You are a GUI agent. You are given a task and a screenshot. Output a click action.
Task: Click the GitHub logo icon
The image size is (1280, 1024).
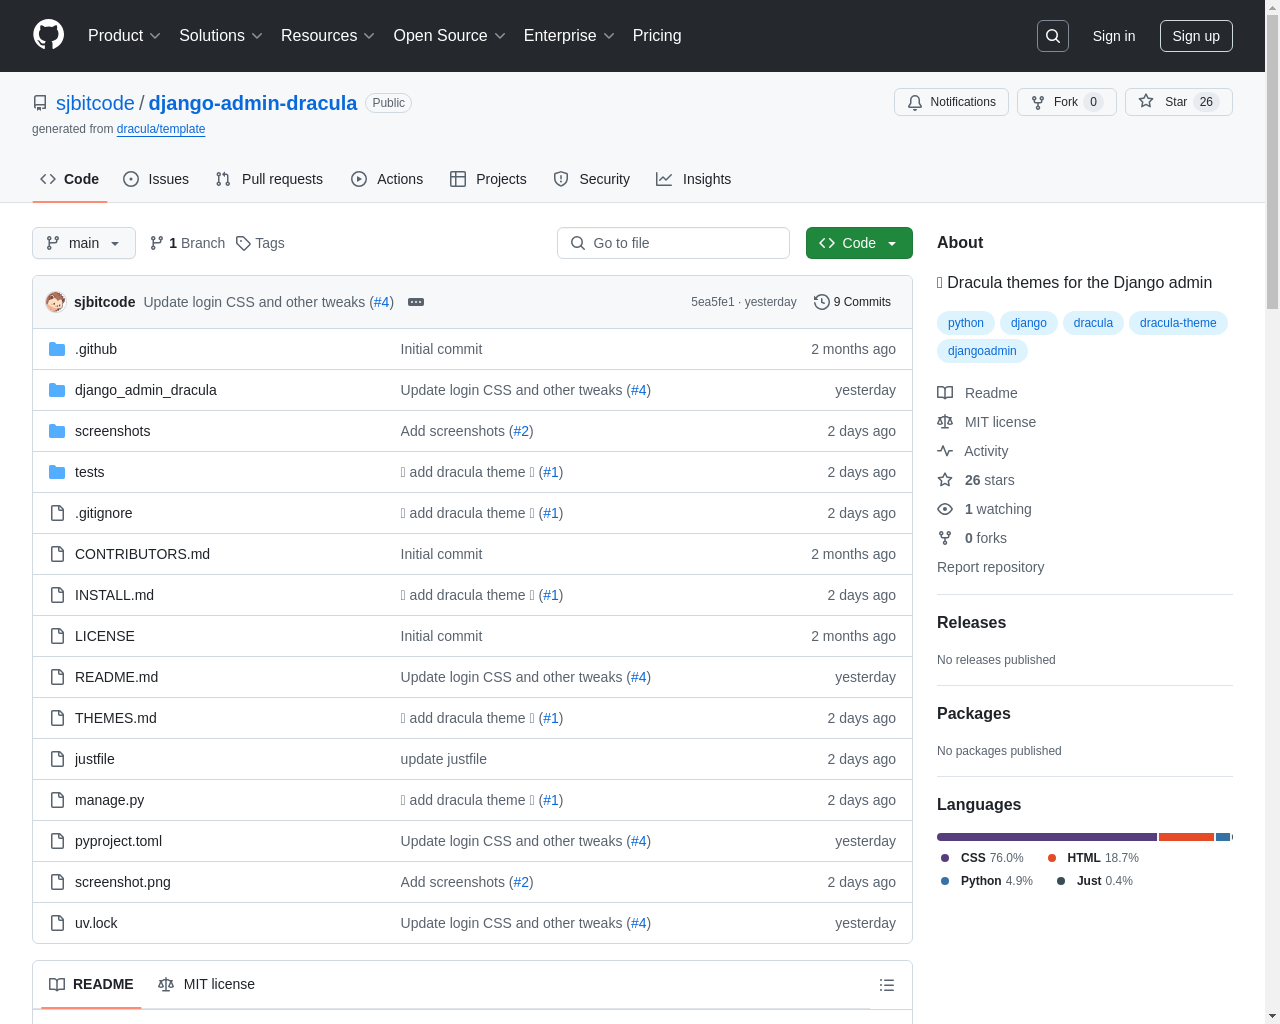[x=48, y=35]
